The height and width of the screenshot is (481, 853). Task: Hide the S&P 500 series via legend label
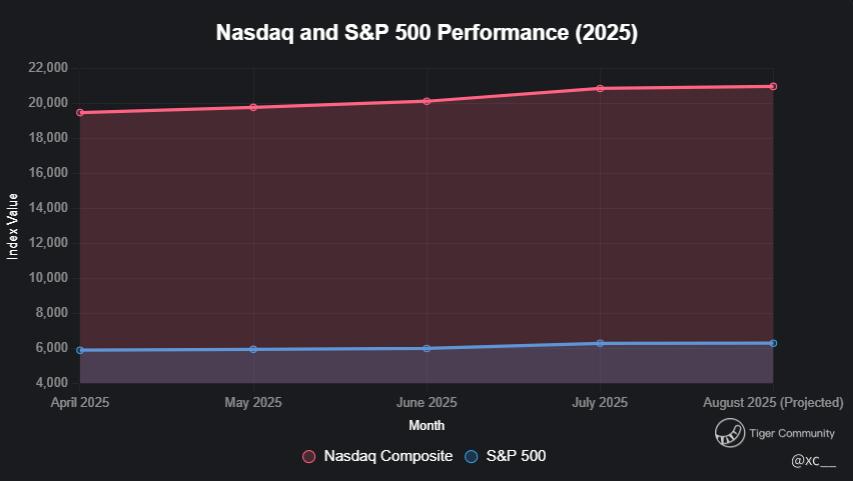tap(516, 456)
